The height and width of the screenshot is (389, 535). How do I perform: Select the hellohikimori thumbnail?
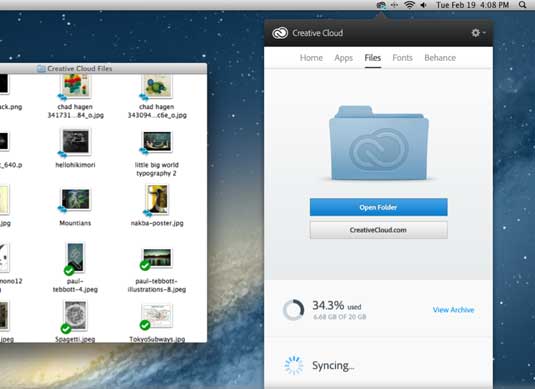75,141
